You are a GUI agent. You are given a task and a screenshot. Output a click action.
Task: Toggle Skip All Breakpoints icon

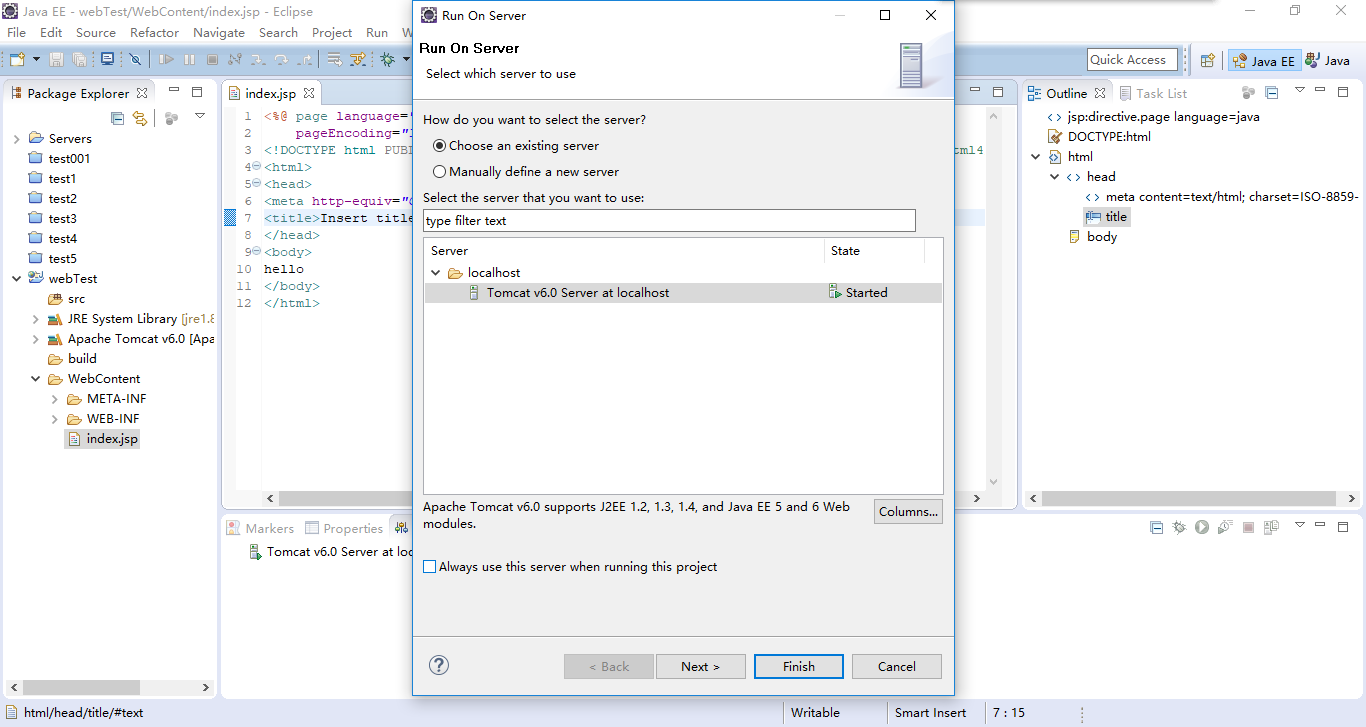(135, 60)
